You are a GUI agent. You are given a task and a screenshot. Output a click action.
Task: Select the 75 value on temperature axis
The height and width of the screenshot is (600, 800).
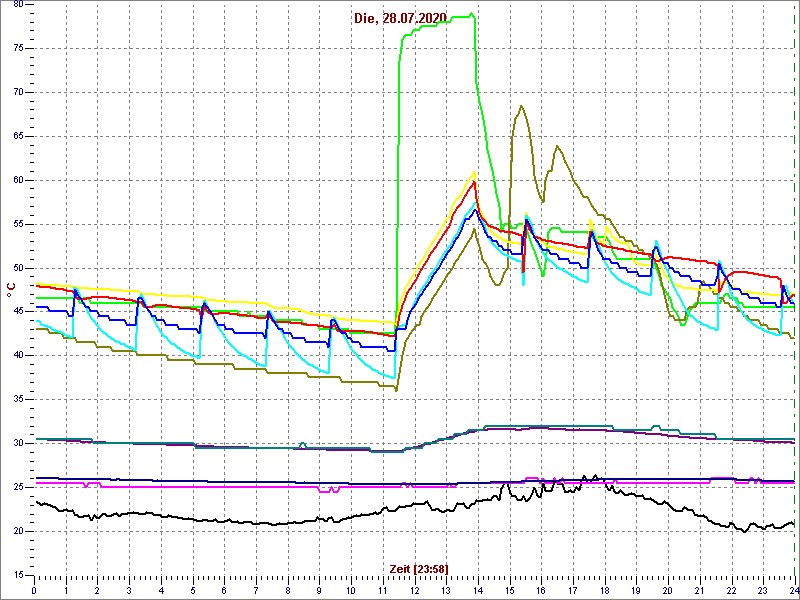[x=17, y=48]
